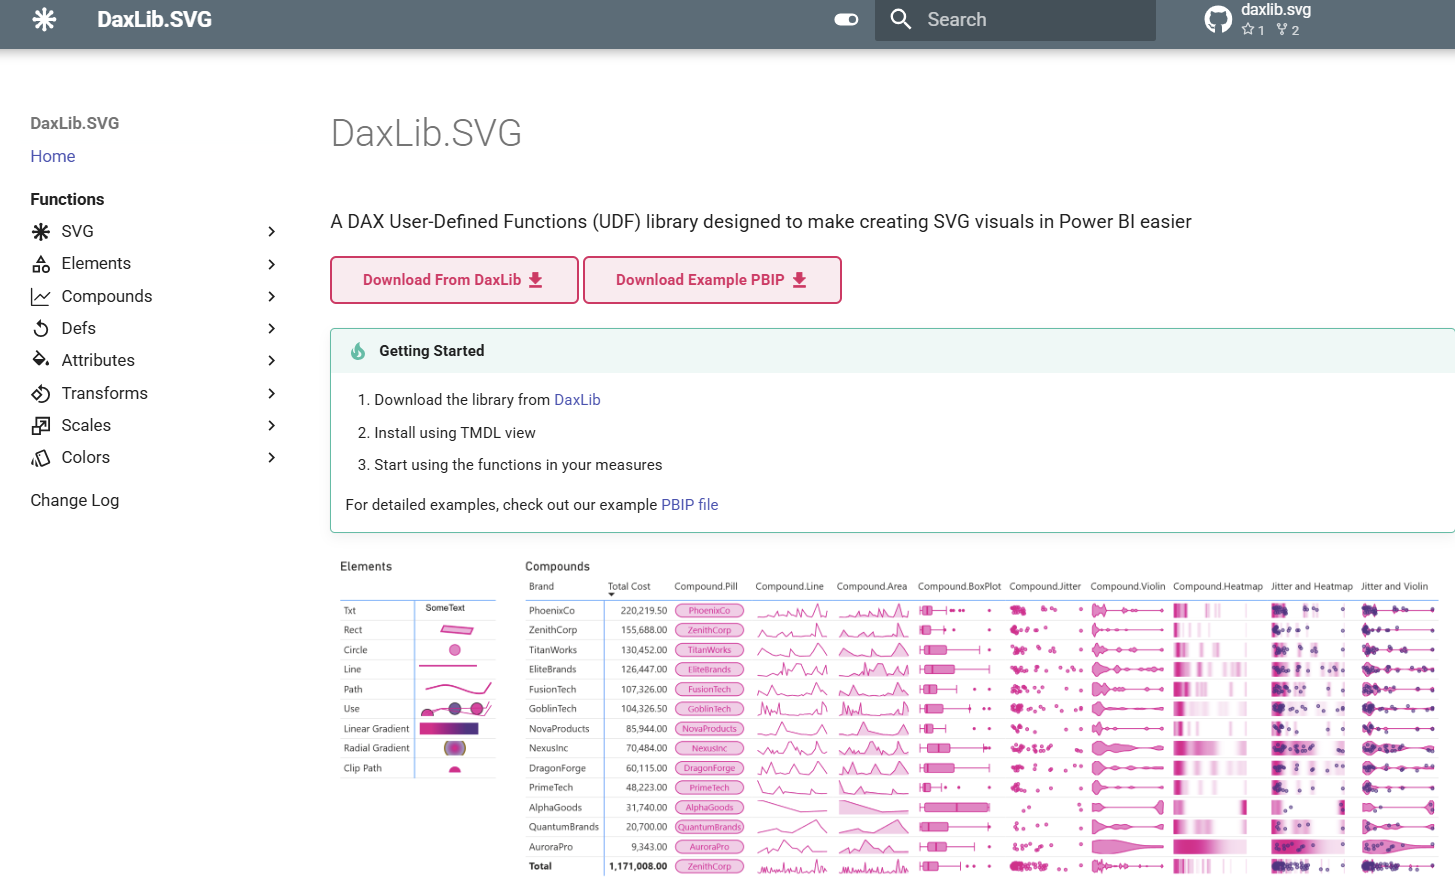Click the Transforms icon in the sidebar
Image resolution: width=1455 pixels, height=895 pixels.
pyautogui.click(x=40, y=392)
